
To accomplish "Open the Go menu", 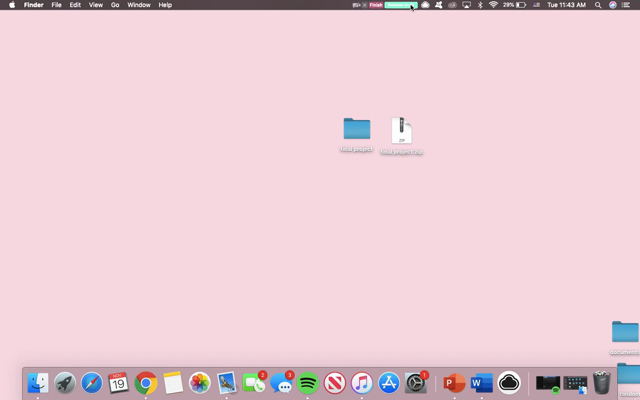I will point(115,5).
